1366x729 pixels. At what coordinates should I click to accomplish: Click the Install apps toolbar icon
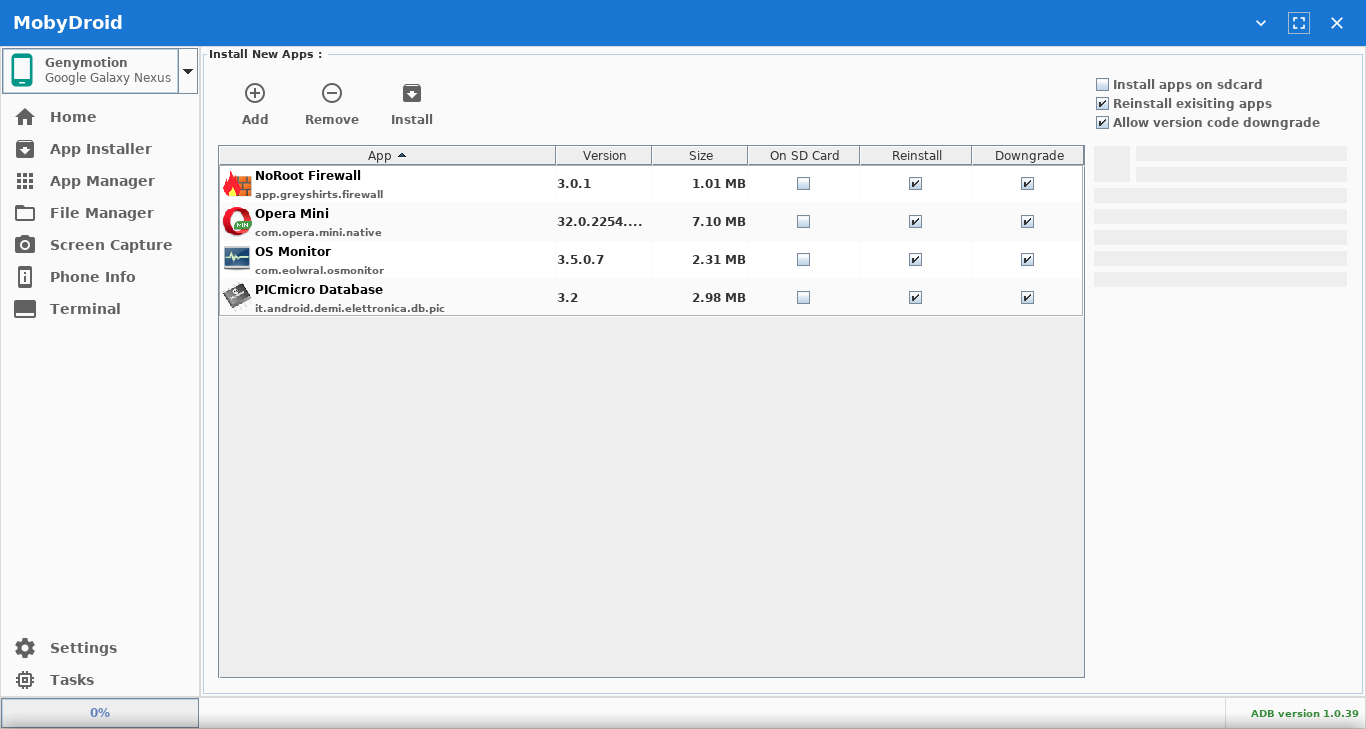412,93
